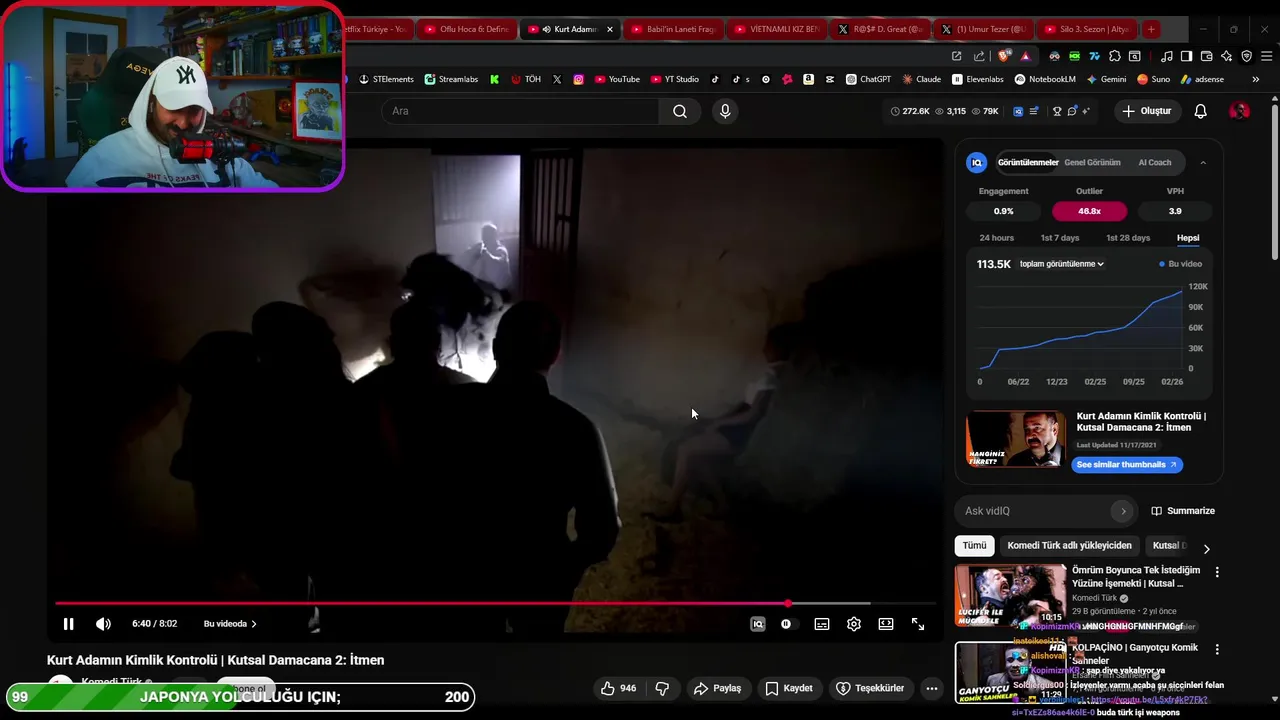Switch to Görüntülenmeler tab in vidIQ panel
The height and width of the screenshot is (720, 1280).
pyautogui.click(x=1028, y=162)
